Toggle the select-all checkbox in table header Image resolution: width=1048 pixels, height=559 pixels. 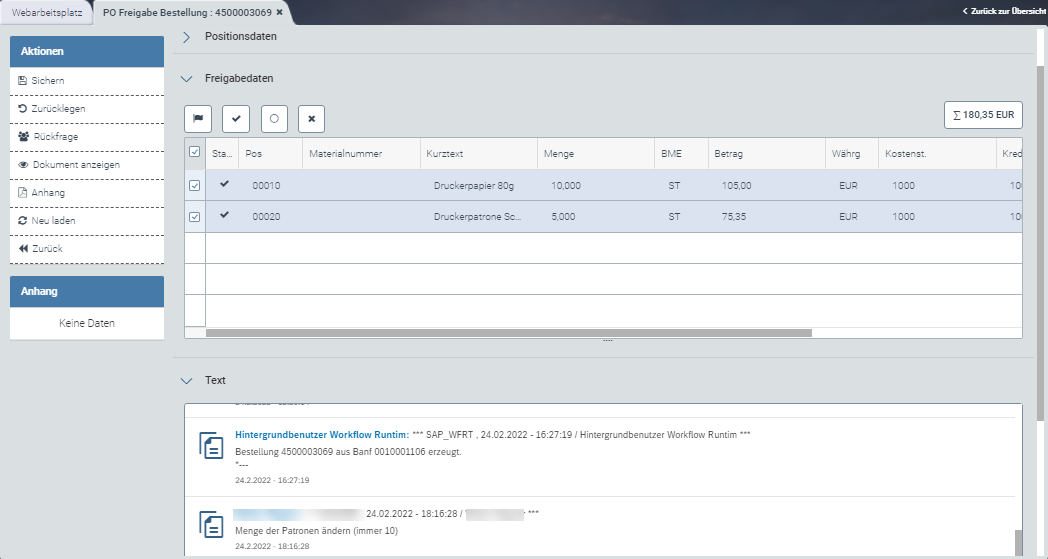coord(195,153)
